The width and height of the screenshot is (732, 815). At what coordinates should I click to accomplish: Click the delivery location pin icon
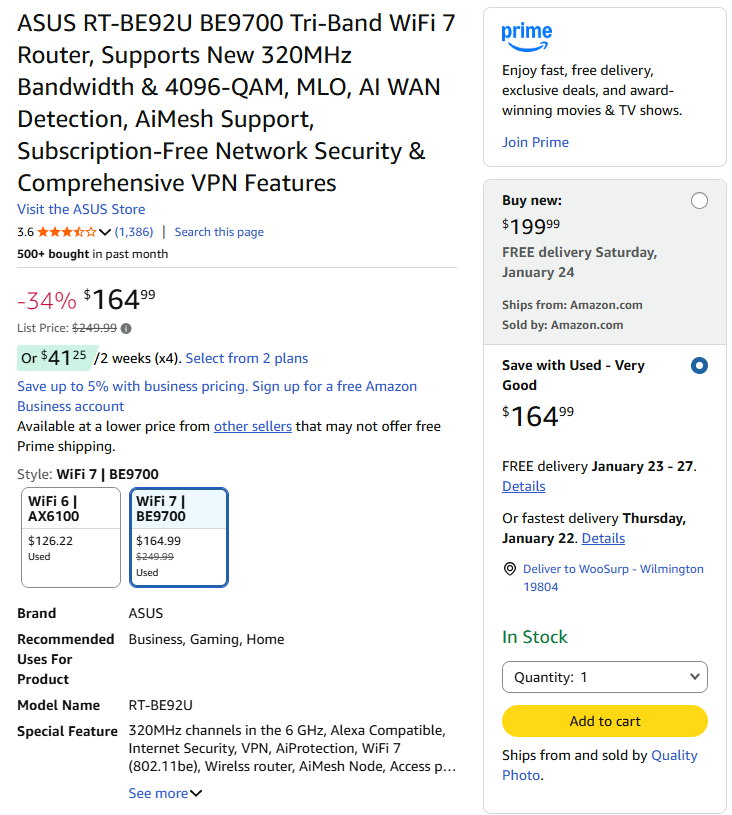[x=510, y=569]
